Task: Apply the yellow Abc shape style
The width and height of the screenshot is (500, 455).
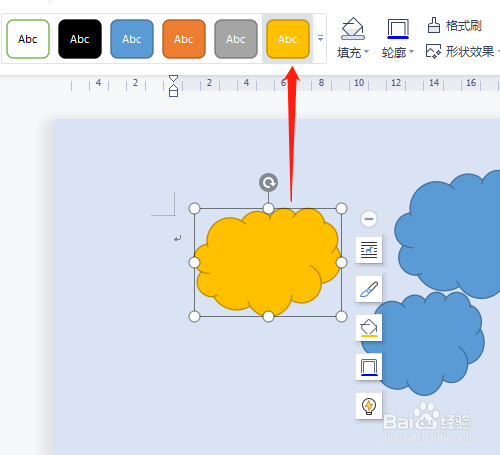Action: 288,39
